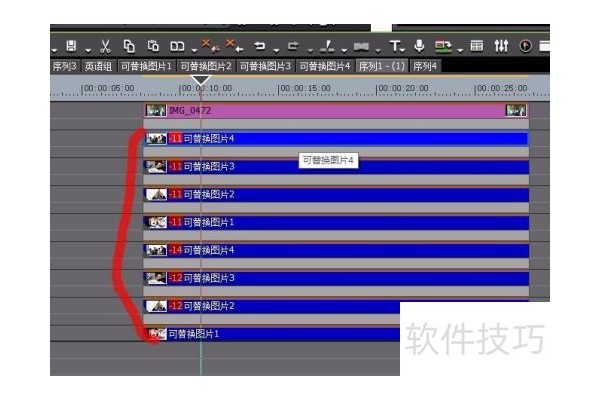This screenshot has width=600, height=400.
Task: Click the end thumbnail of the IMG_0472 clip
Action: pos(516,110)
